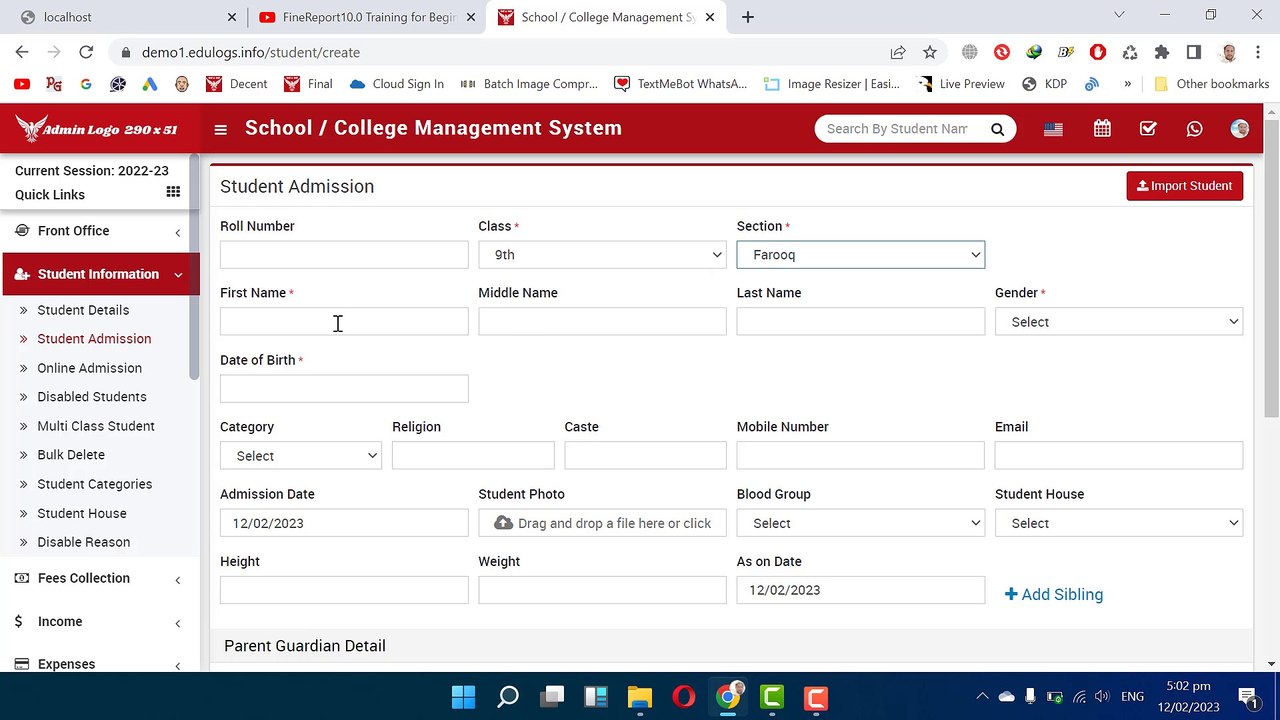Viewport: 1280px width, 720px height.
Task: Open Student Details in sidebar
Action: pos(83,310)
